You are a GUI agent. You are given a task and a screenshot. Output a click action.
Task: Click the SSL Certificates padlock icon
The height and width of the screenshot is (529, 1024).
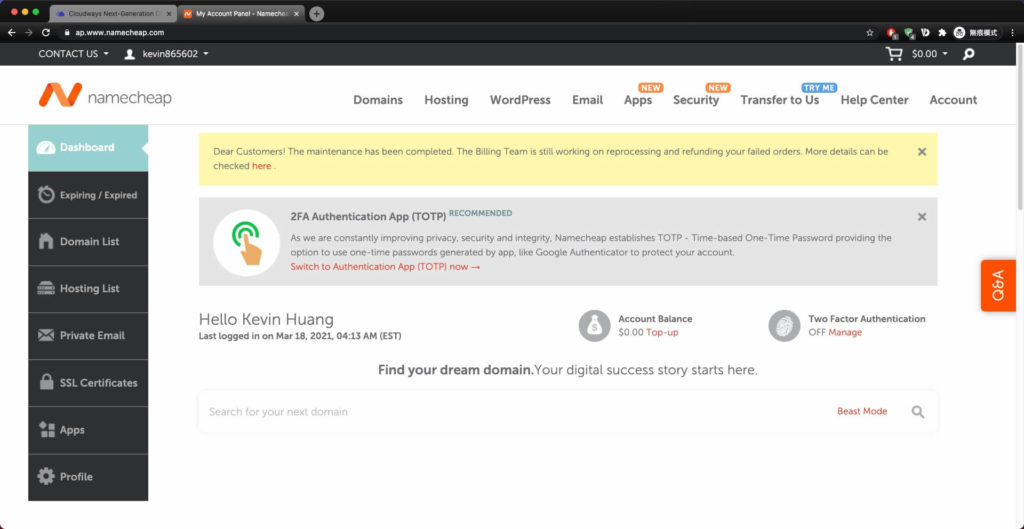coord(46,382)
